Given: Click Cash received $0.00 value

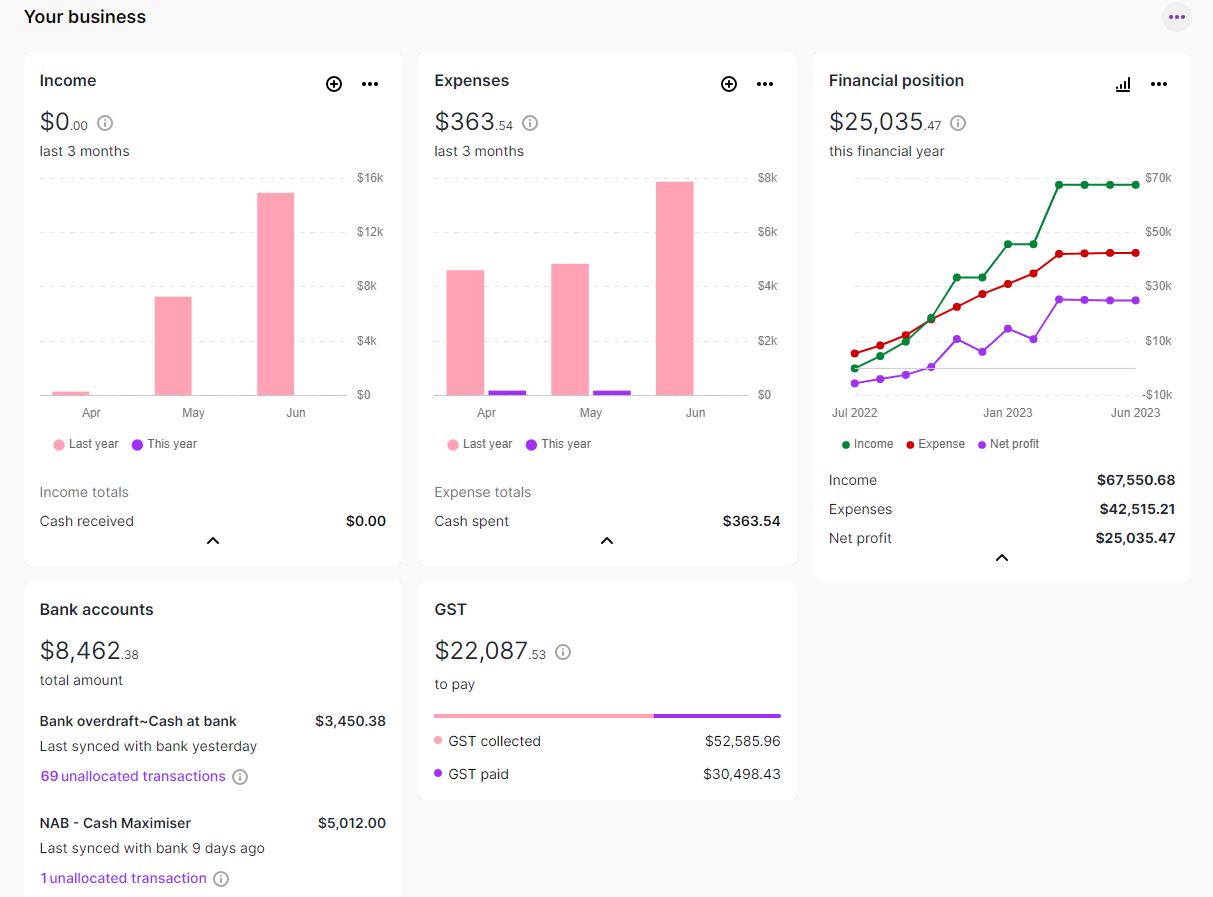Looking at the screenshot, I should (x=366, y=521).
